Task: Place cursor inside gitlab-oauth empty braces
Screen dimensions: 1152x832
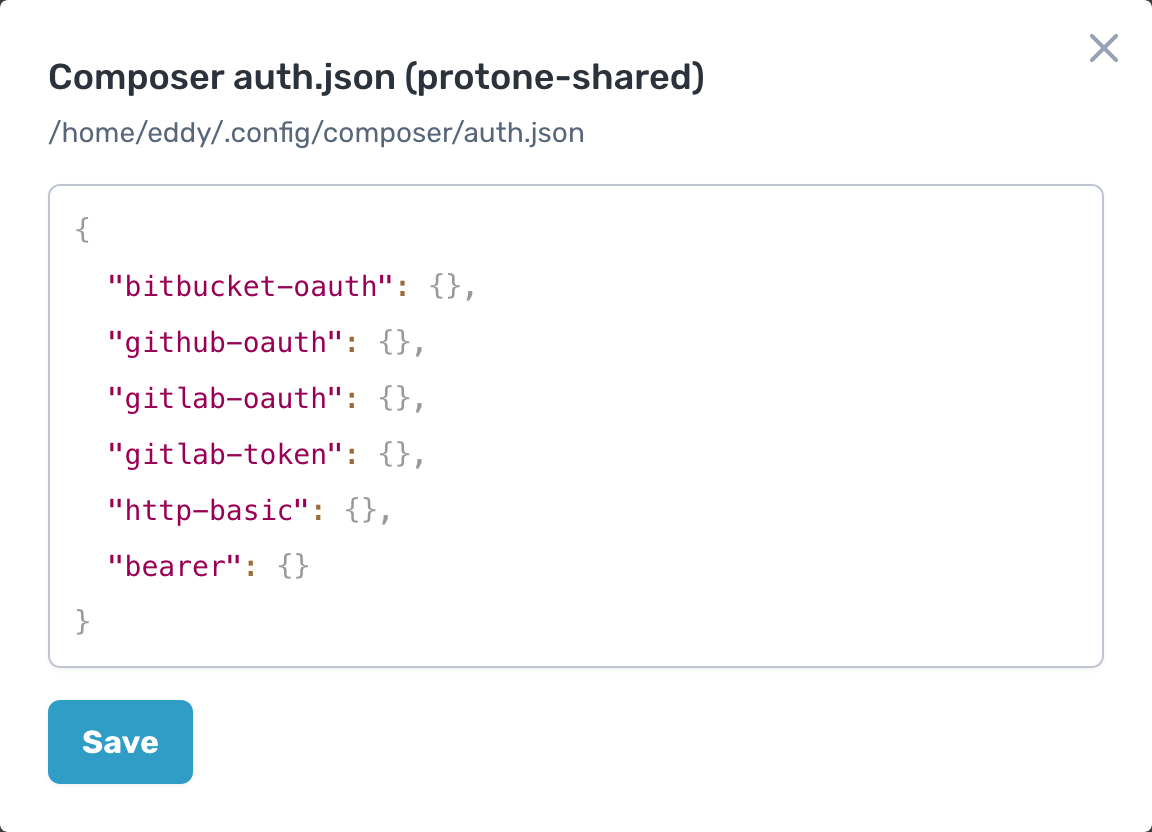Action: point(395,399)
